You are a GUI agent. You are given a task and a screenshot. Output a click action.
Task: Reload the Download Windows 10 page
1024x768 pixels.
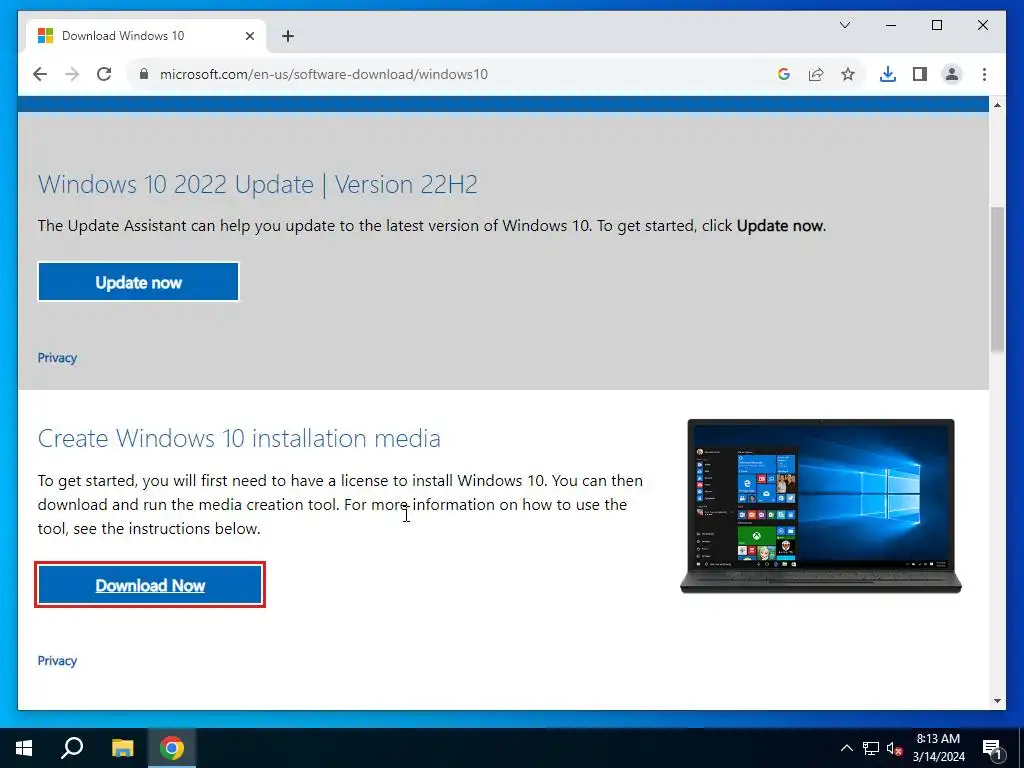(104, 74)
